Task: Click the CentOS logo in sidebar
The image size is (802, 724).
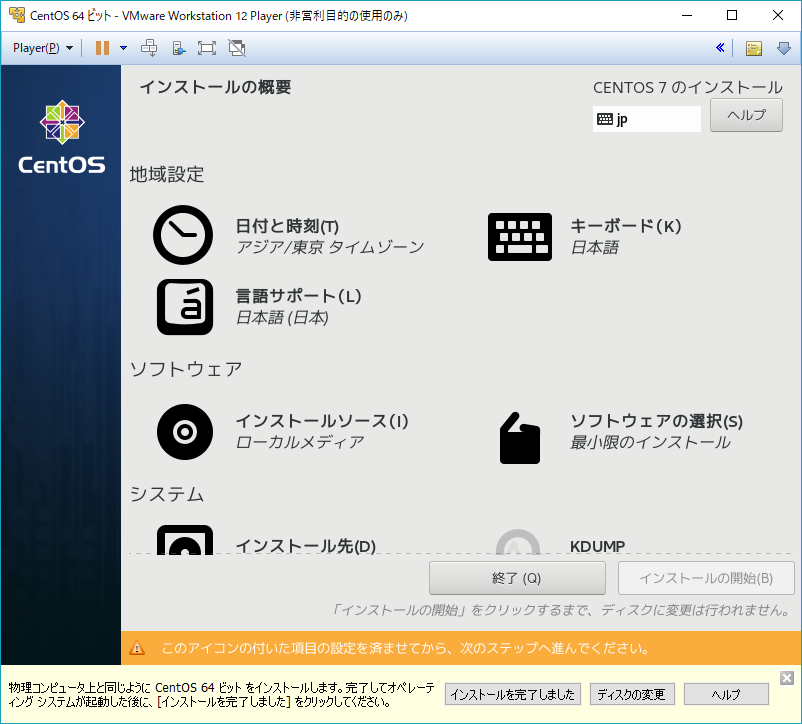Action: point(62,137)
